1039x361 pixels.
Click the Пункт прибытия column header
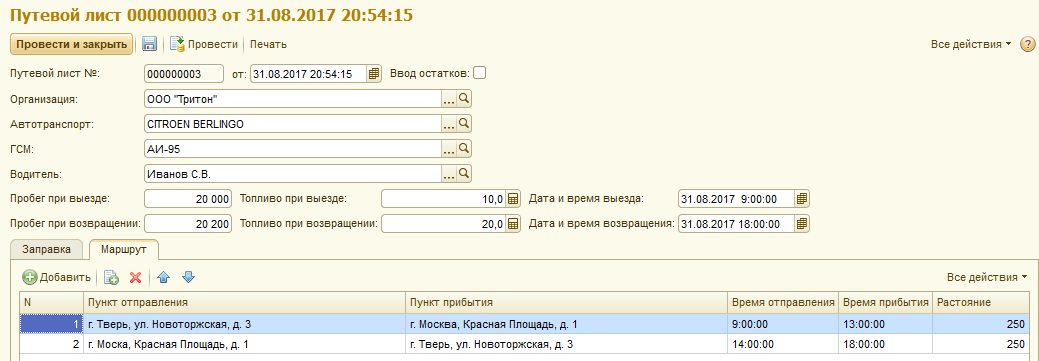[566, 302]
